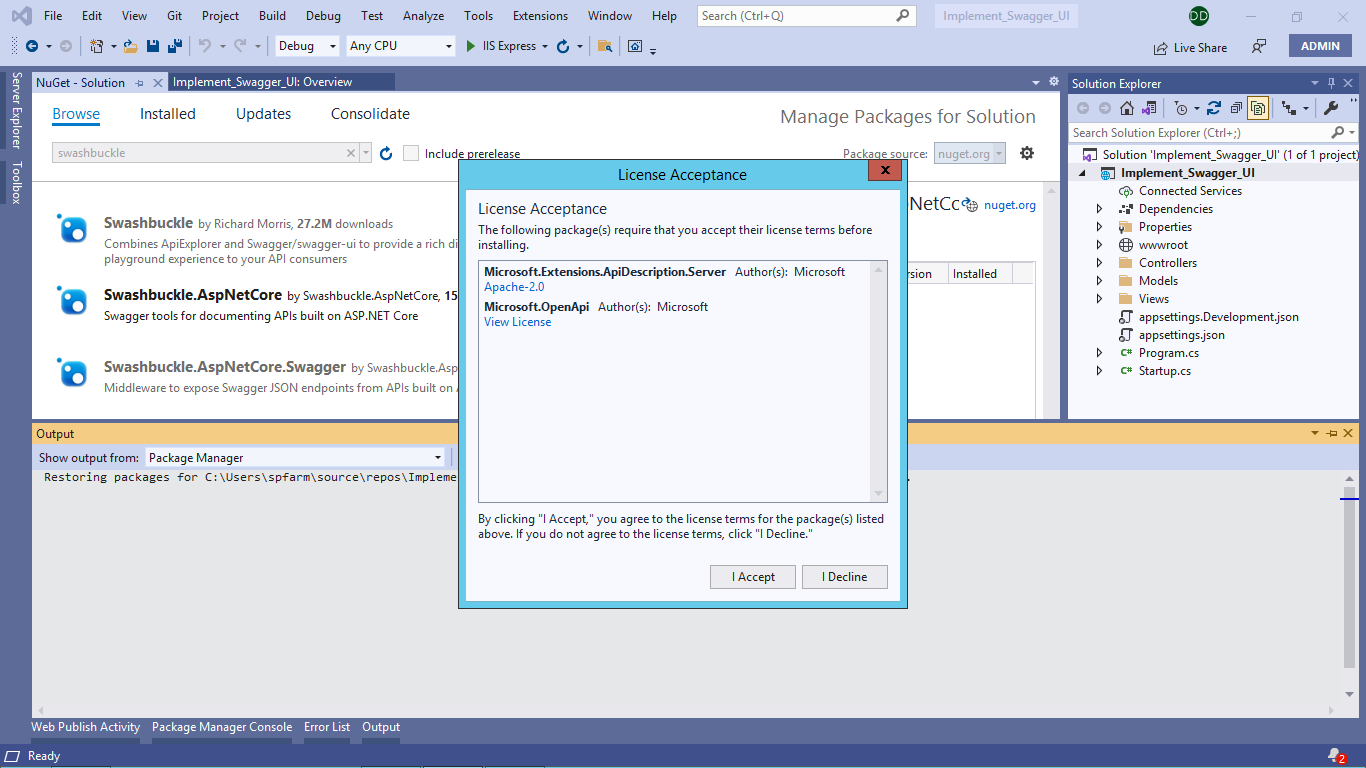Click the Live Share icon
Screen dimensions: 1366x768
pos(1160,47)
